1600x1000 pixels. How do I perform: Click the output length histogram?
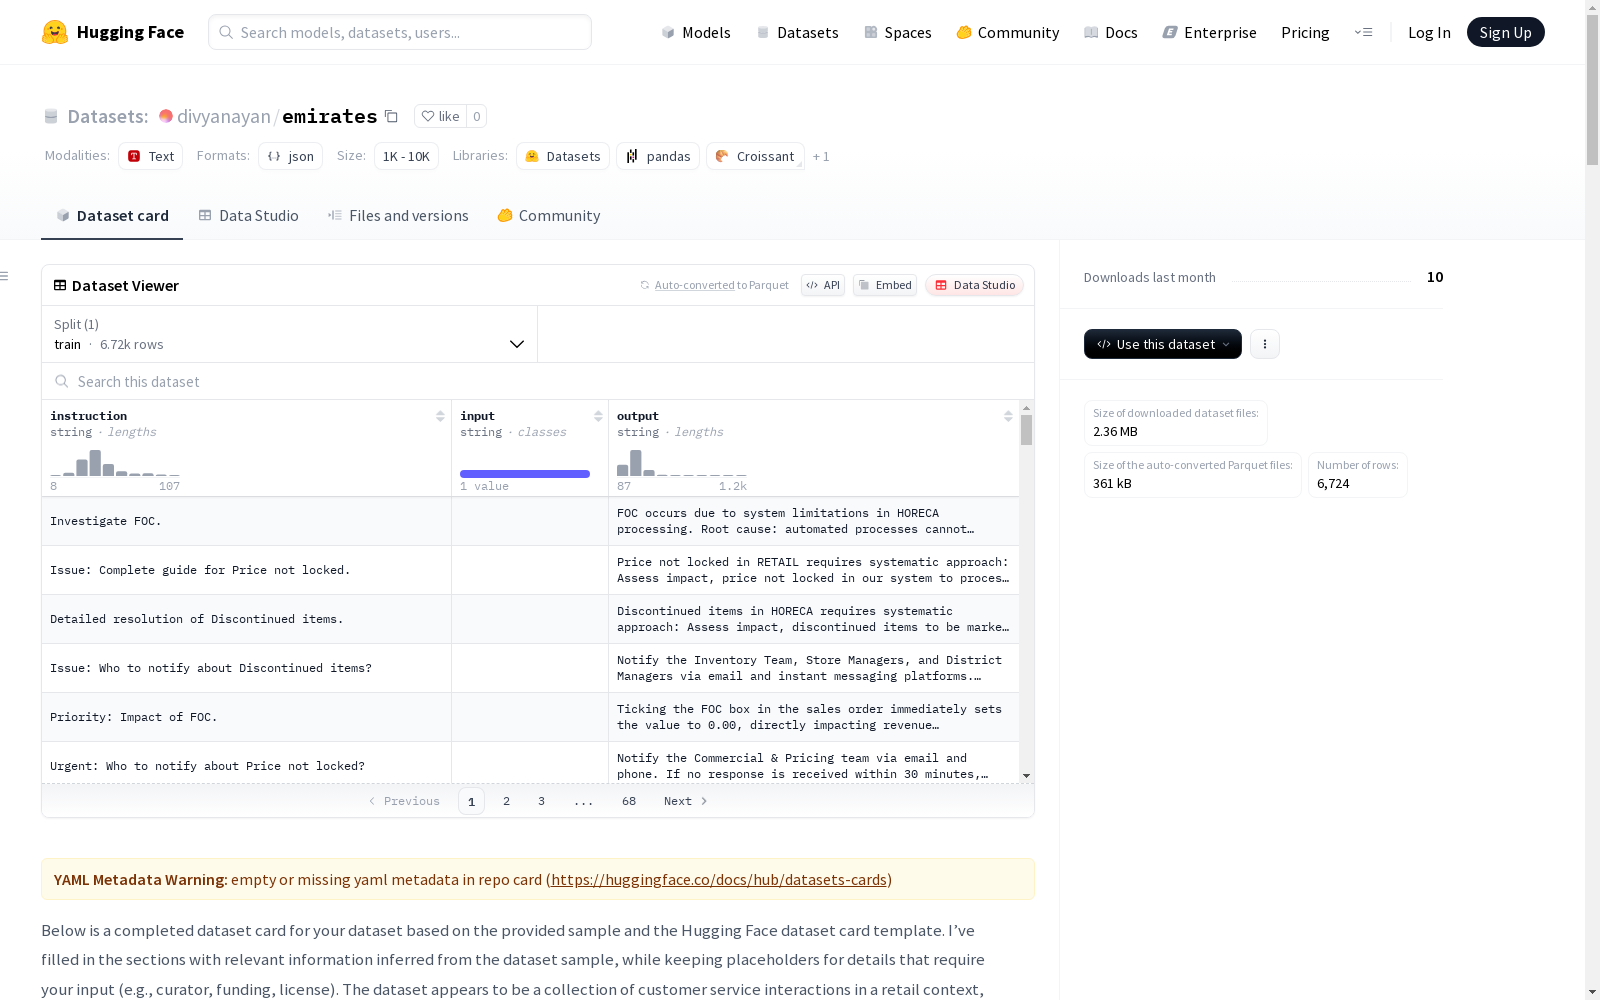(682, 463)
